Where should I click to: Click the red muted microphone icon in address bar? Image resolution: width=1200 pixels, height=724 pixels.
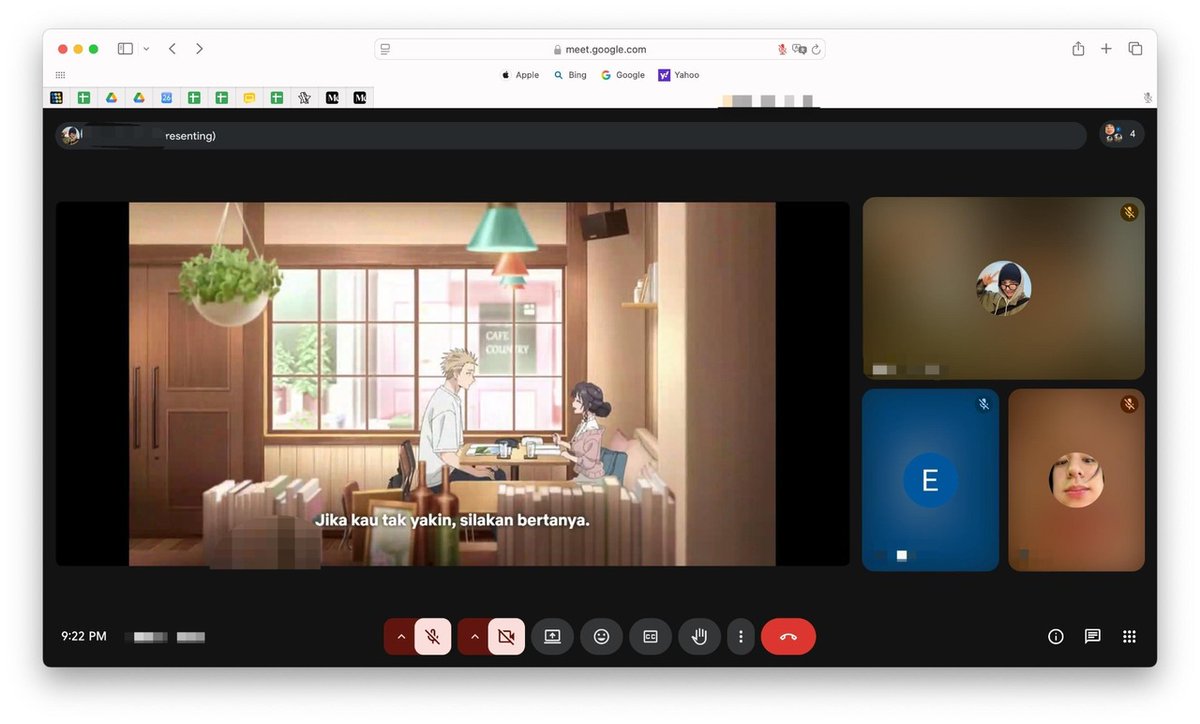782,49
